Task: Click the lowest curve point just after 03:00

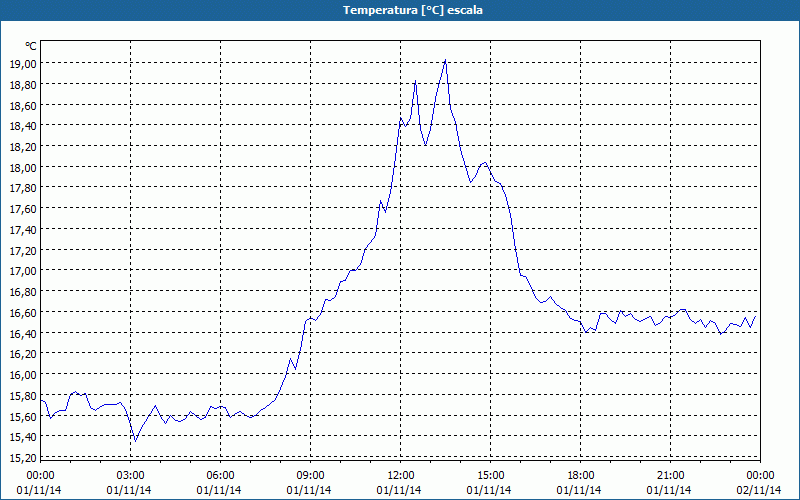Action: pyautogui.click(x=135, y=441)
